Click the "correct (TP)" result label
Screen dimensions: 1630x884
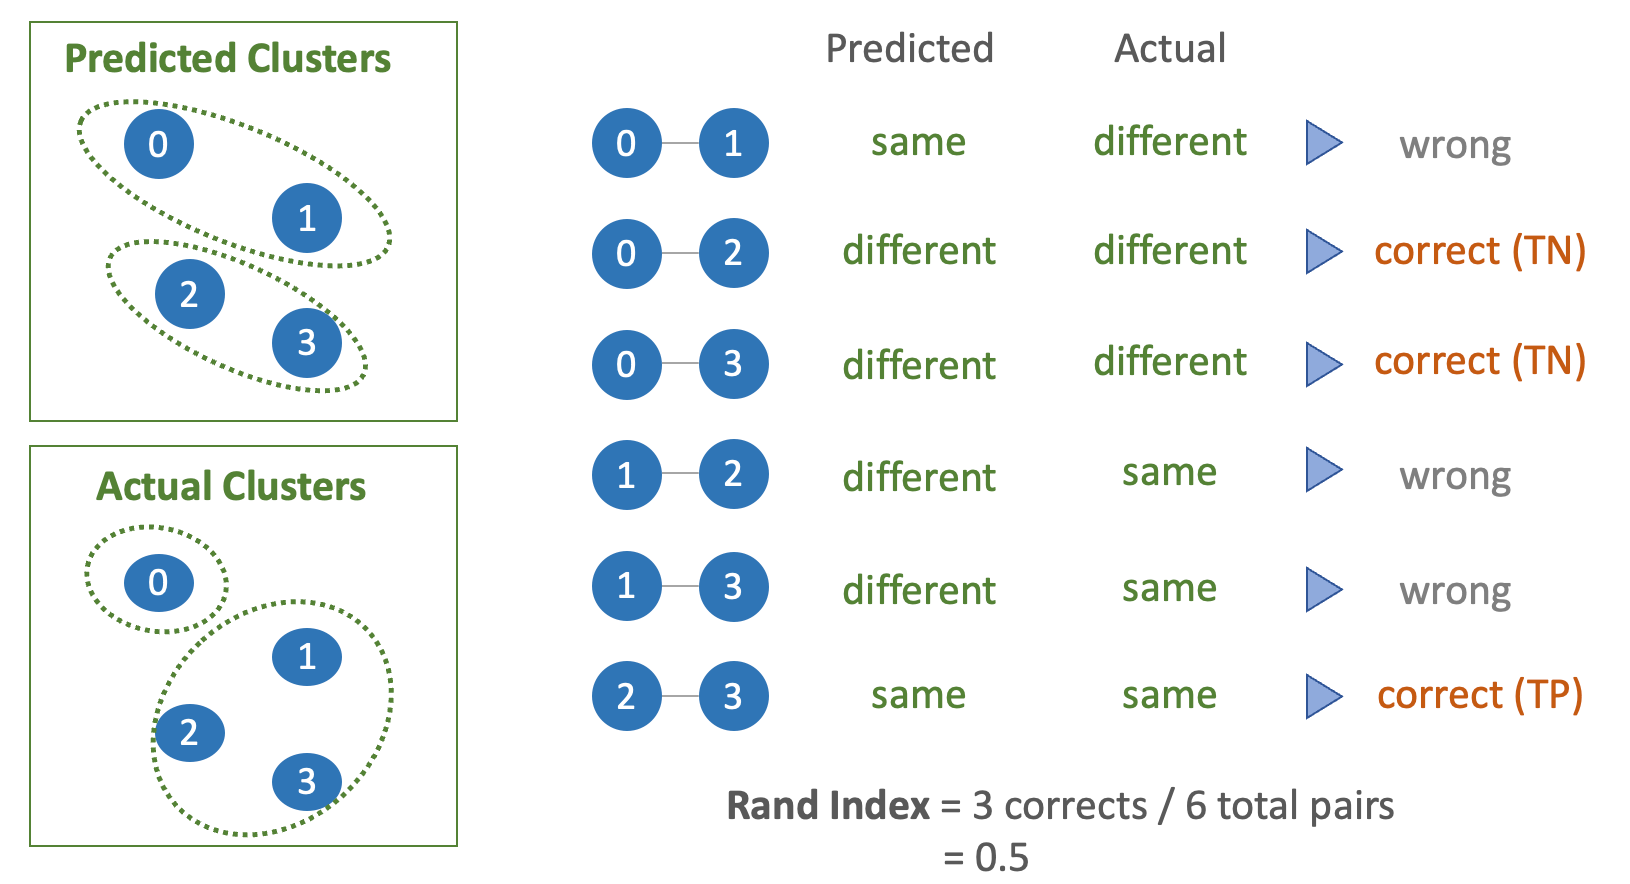tap(1479, 695)
